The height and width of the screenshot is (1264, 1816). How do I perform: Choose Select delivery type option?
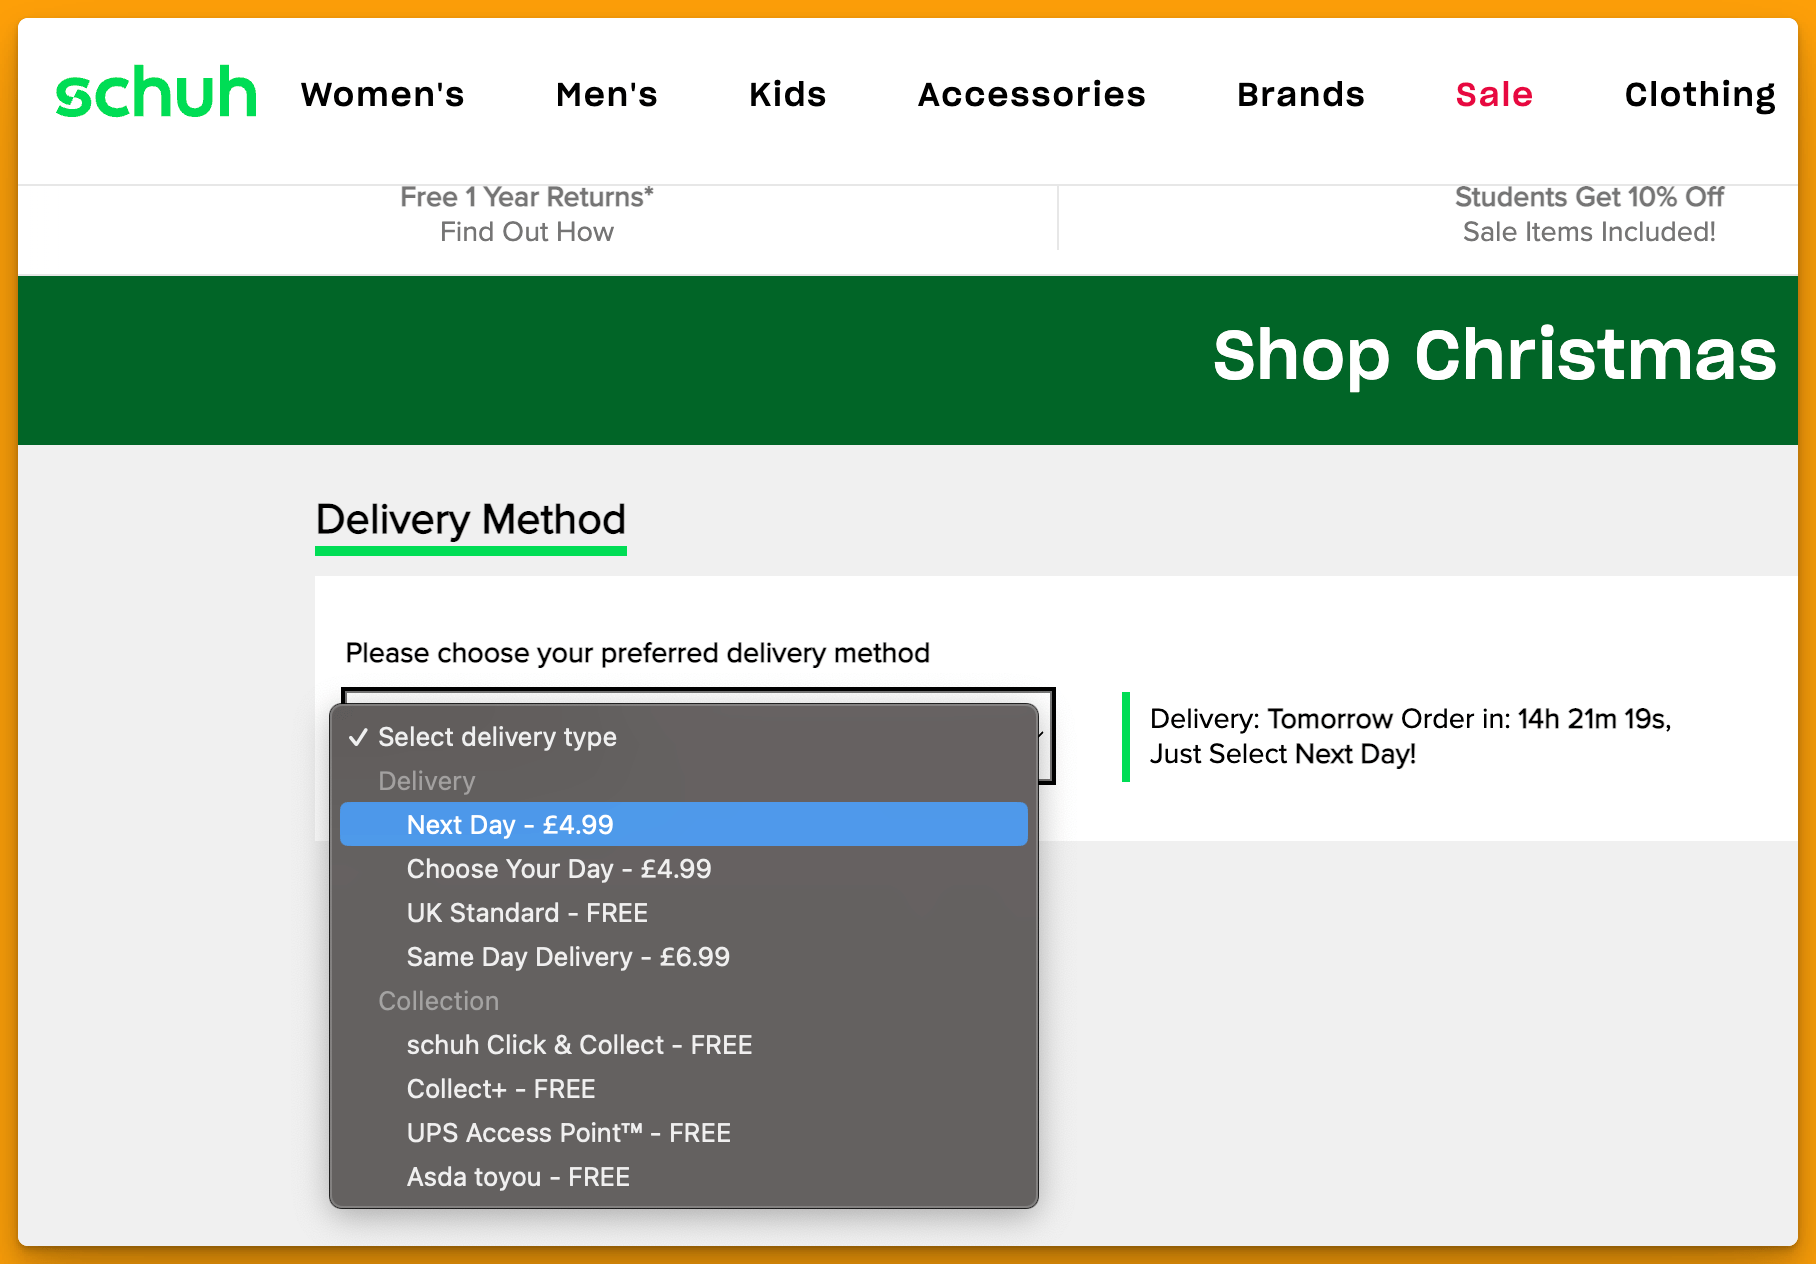pyautogui.click(x=684, y=737)
